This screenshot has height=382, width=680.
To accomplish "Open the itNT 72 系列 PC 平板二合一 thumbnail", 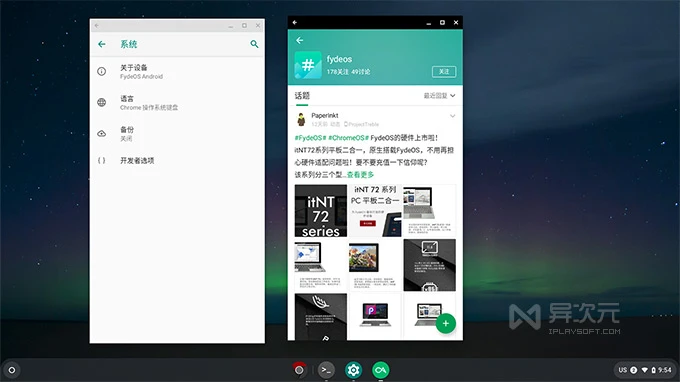I will [x=375, y=211].
